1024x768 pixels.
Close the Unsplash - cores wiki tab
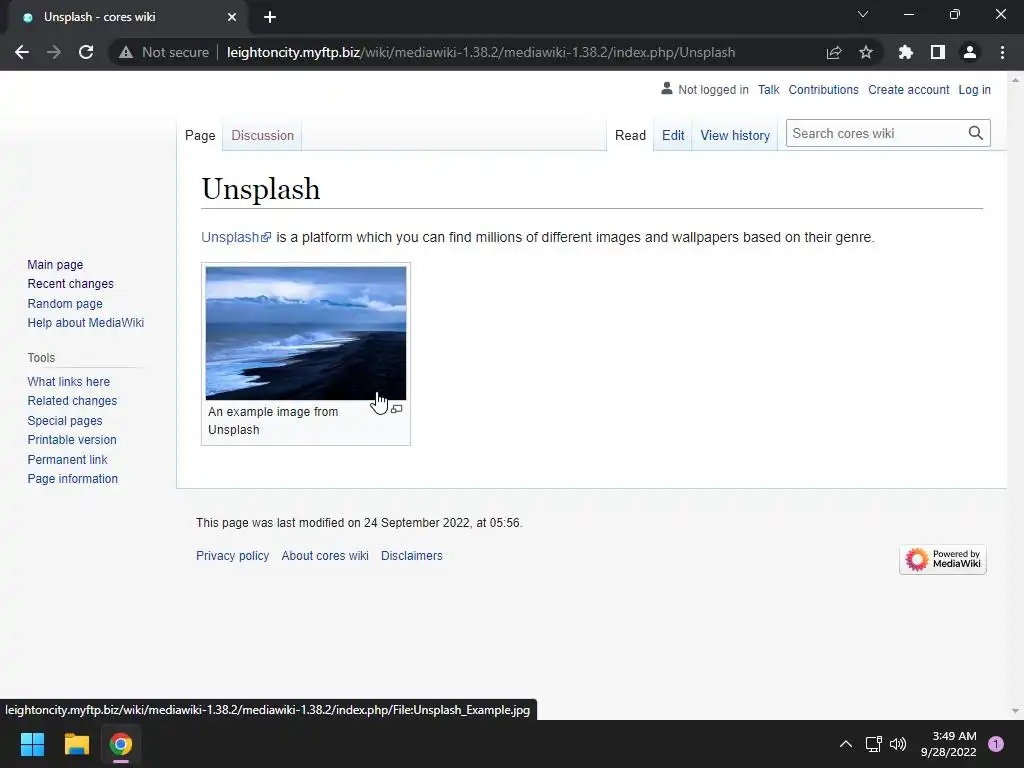(232, 17)
